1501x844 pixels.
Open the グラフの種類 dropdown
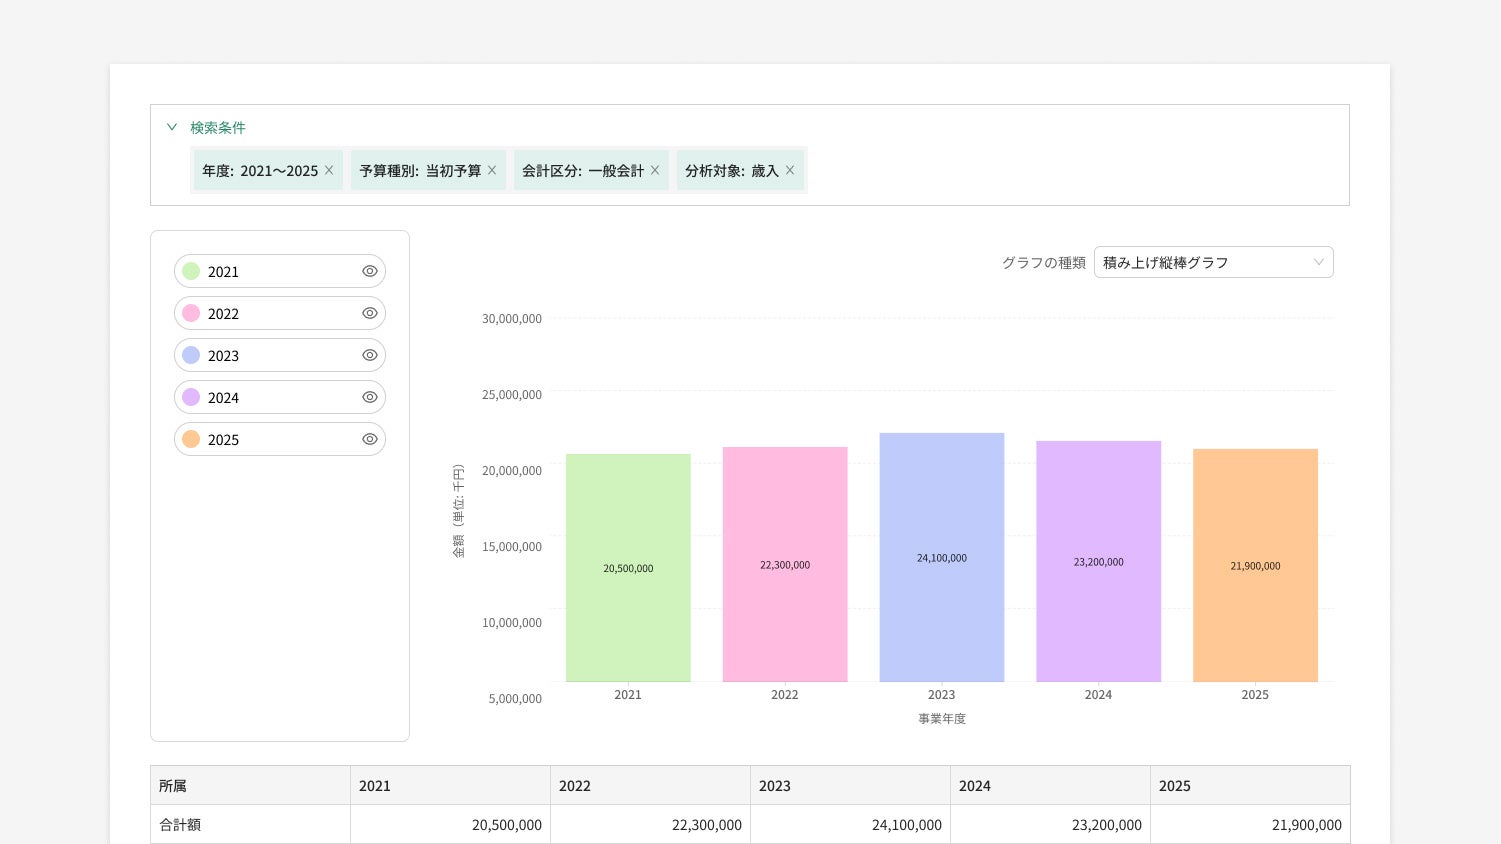point(1212,262)
